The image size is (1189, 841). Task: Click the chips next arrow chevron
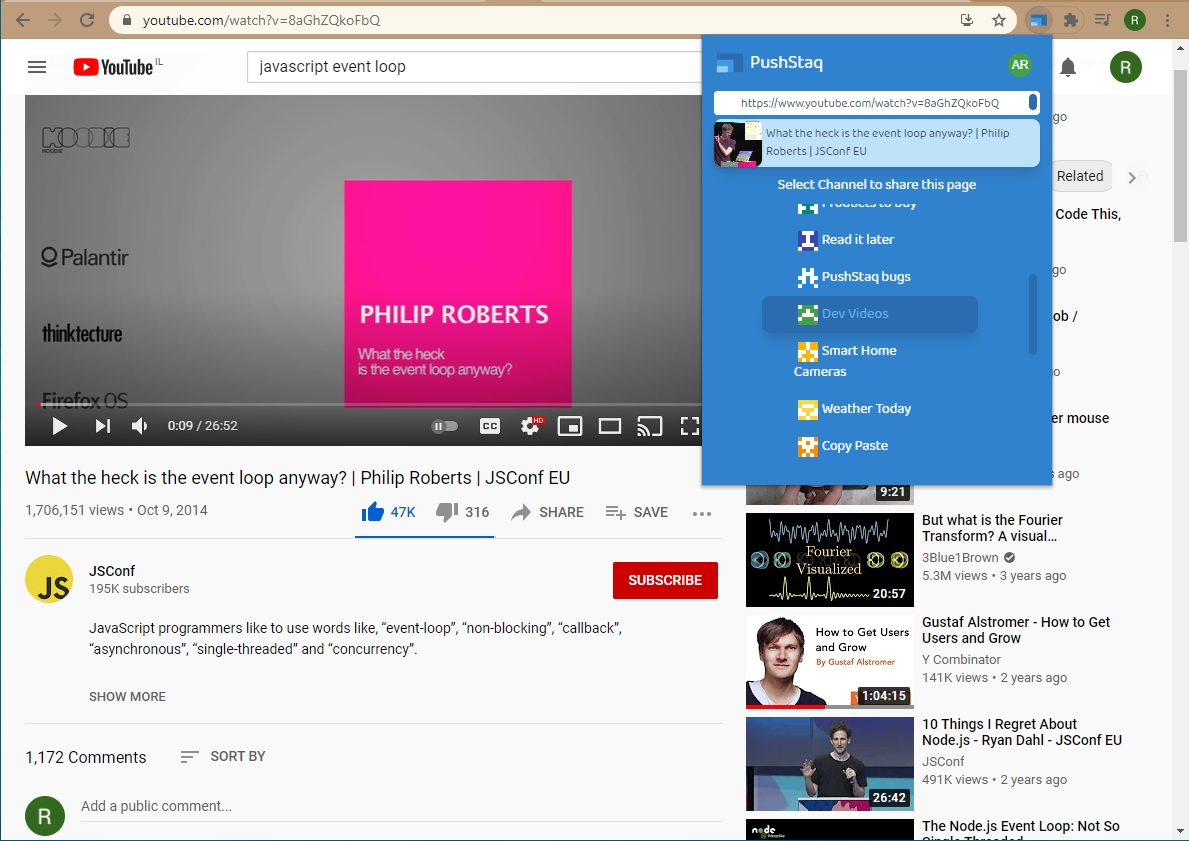1131,177
